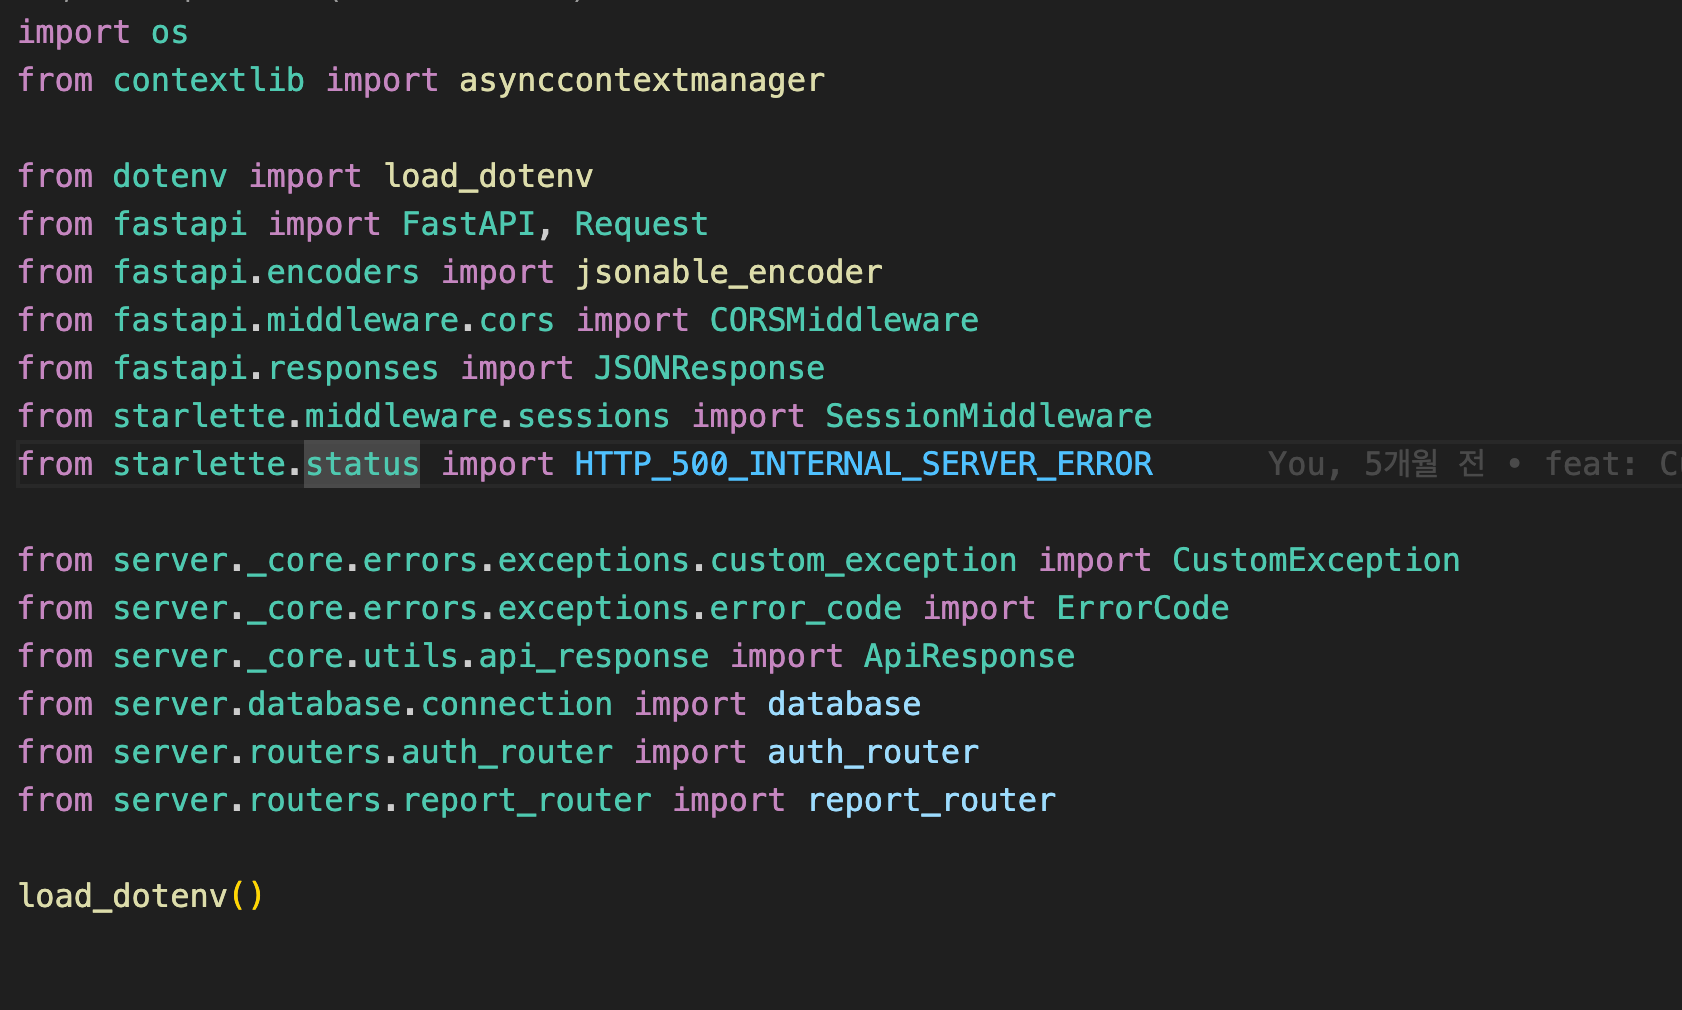Click HTTP_500_INTERNAL_SERVER_ERROR import symbol
1682x1010 pixels.
(x=863, y=464)
